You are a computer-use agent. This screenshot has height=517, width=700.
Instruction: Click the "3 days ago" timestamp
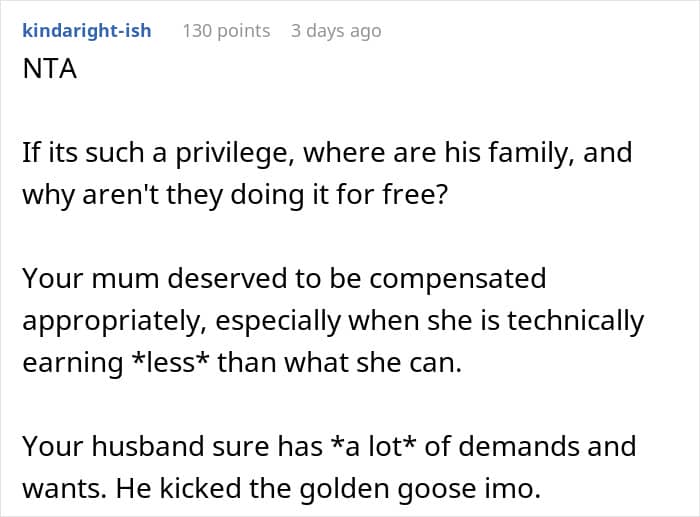tap(336, 30)
